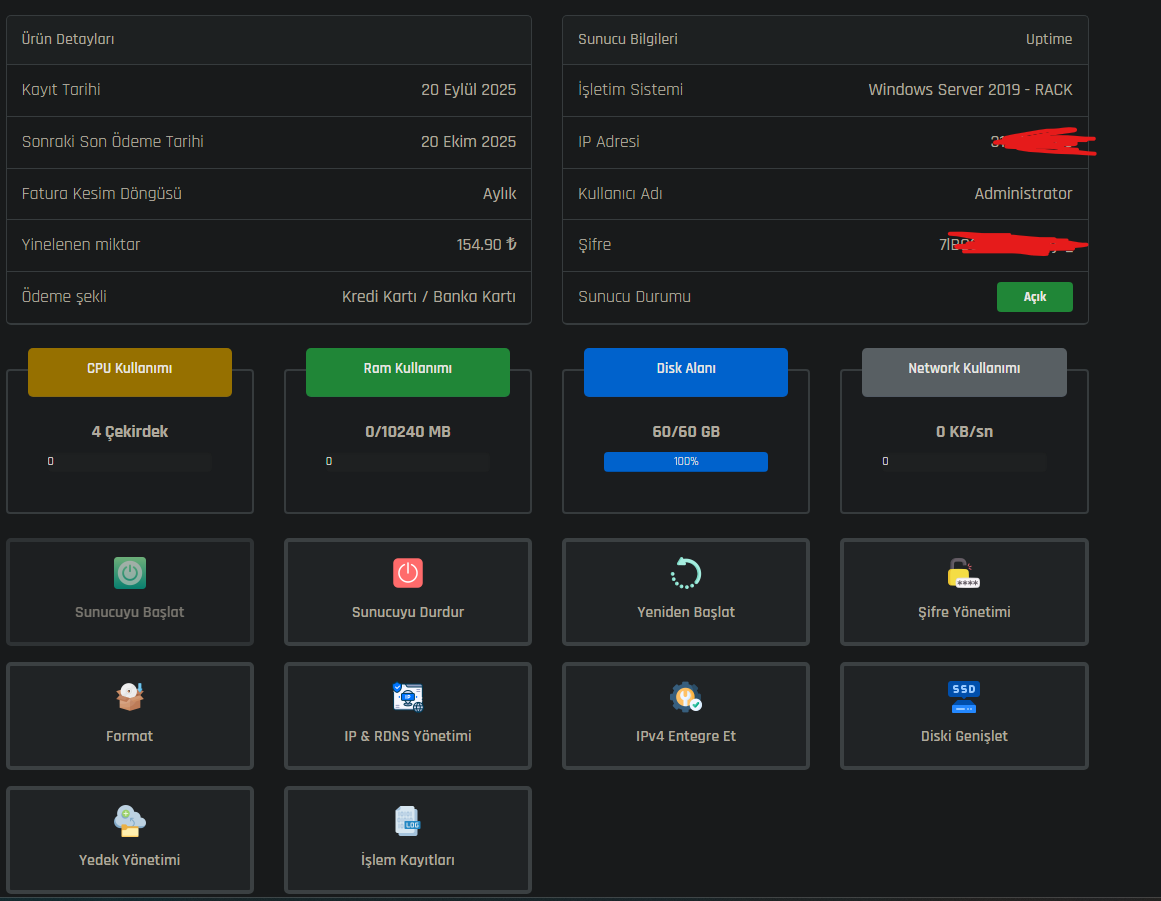Click the IPv4 Entegre Et label
The width and height of the screenshot is (1161, 901).
(x=686, y=736)
